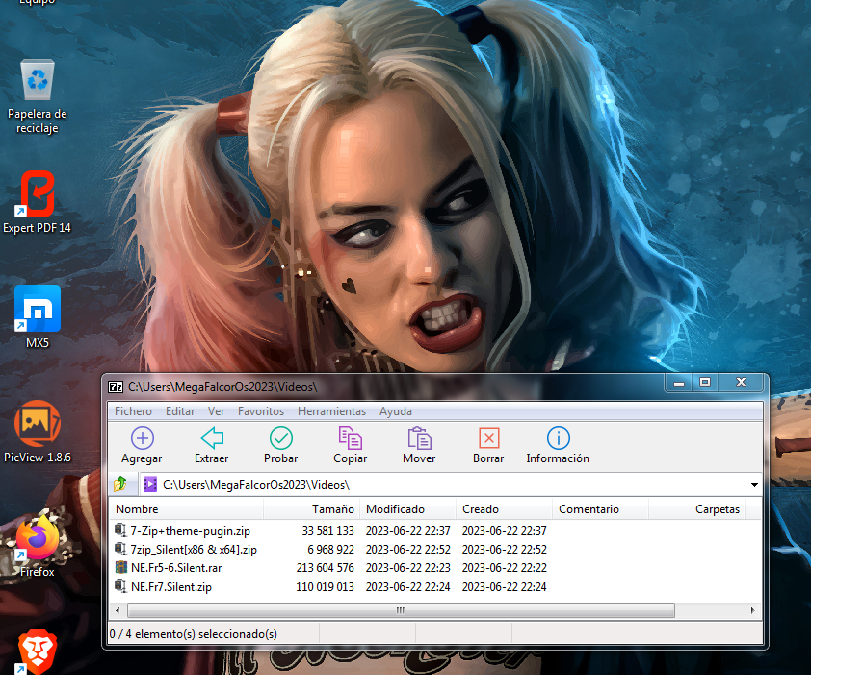Open the Herramientas menu
The image size is (842, 689).
[x=332, y=411]
